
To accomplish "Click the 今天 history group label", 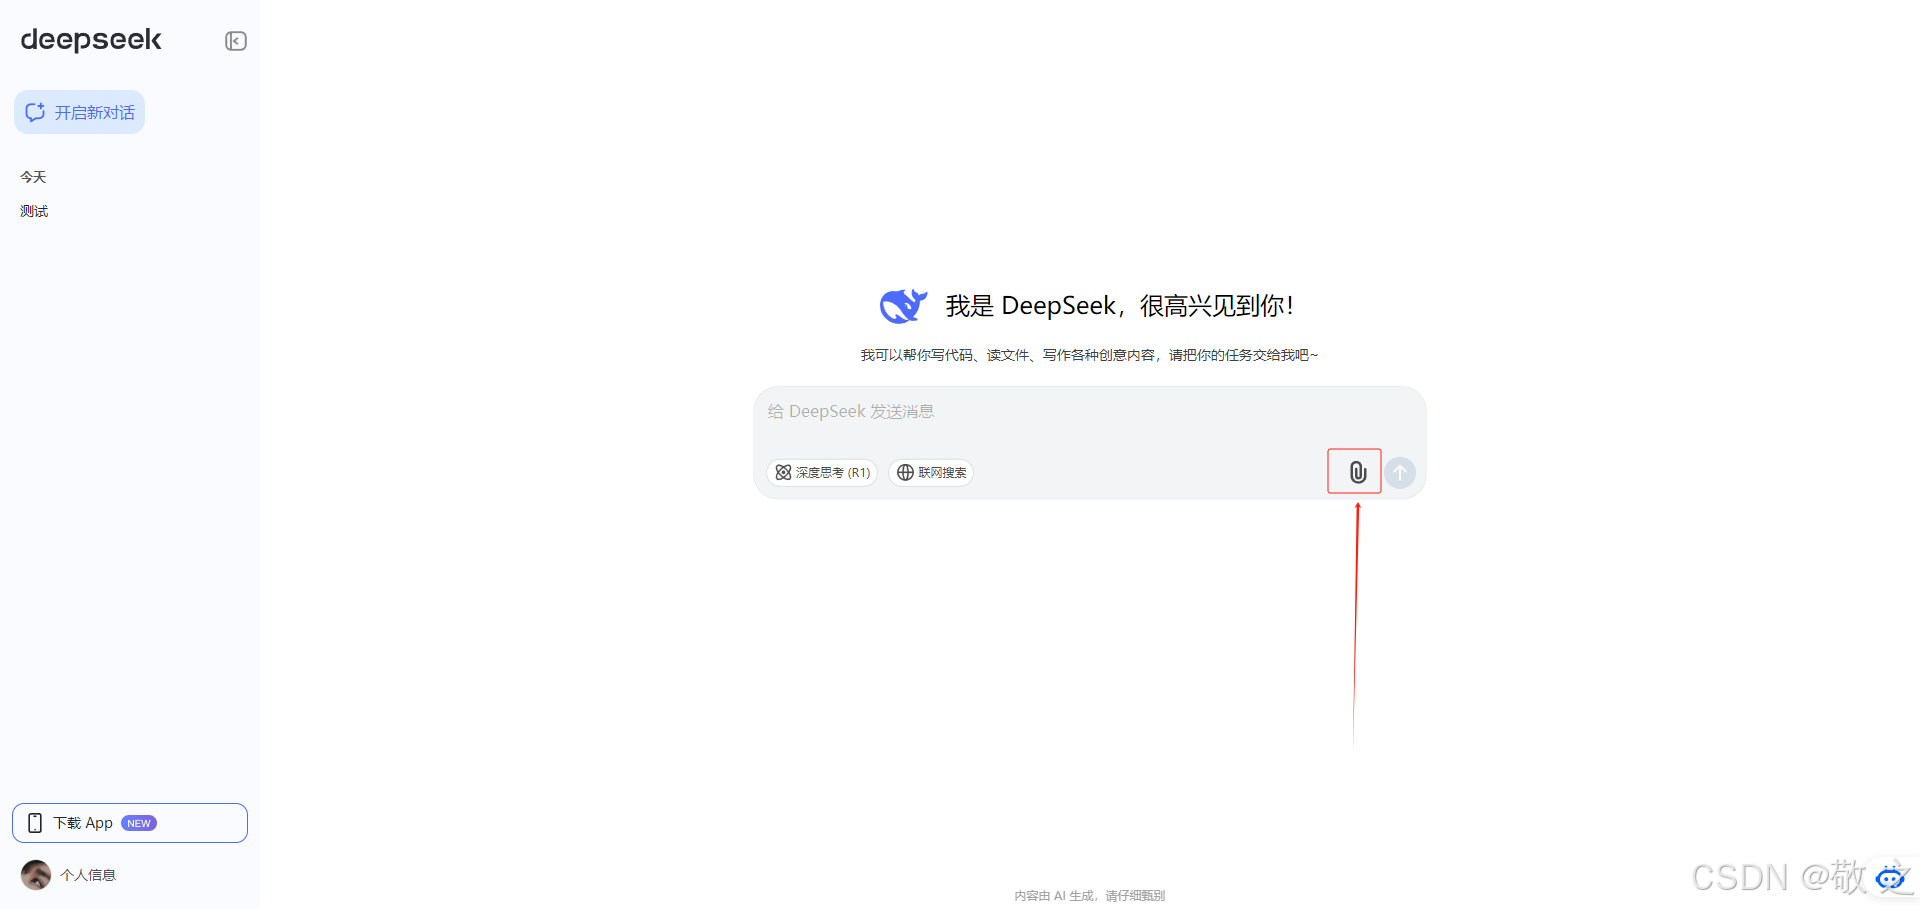I will click(33, 177).
